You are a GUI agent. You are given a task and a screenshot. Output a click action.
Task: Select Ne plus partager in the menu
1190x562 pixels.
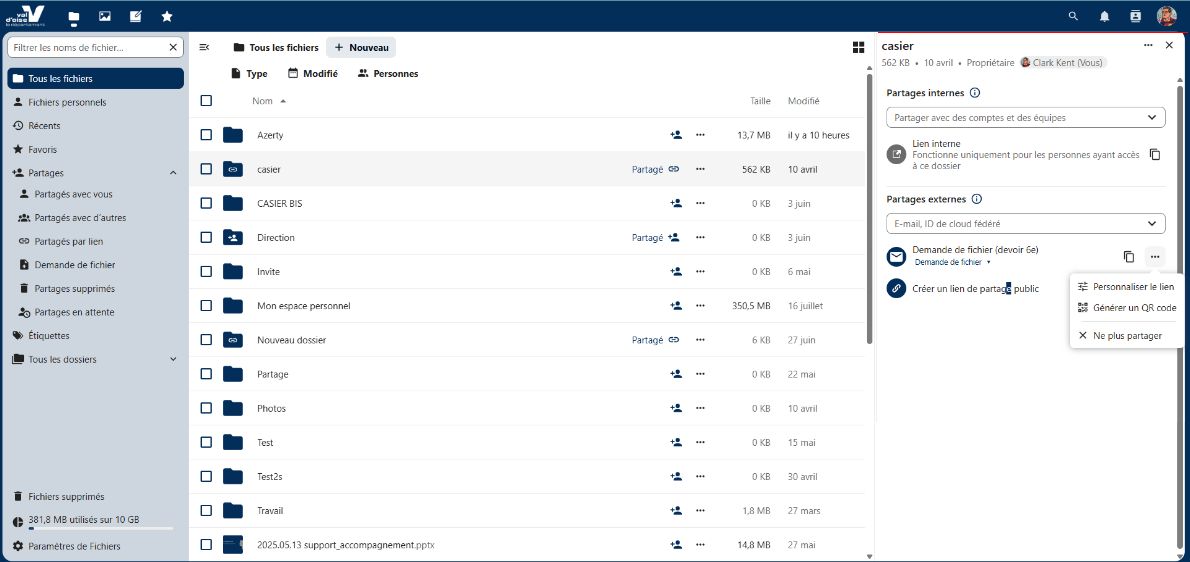click(1126, 336)
